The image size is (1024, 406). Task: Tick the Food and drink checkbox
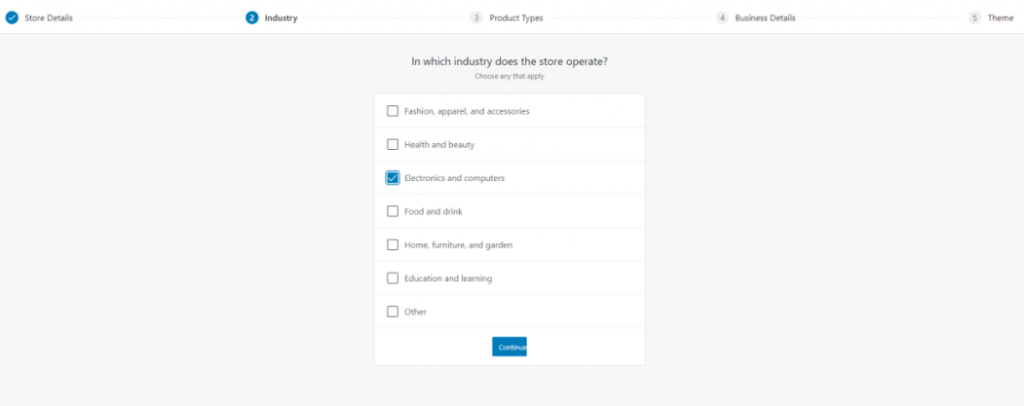[392, 211]
